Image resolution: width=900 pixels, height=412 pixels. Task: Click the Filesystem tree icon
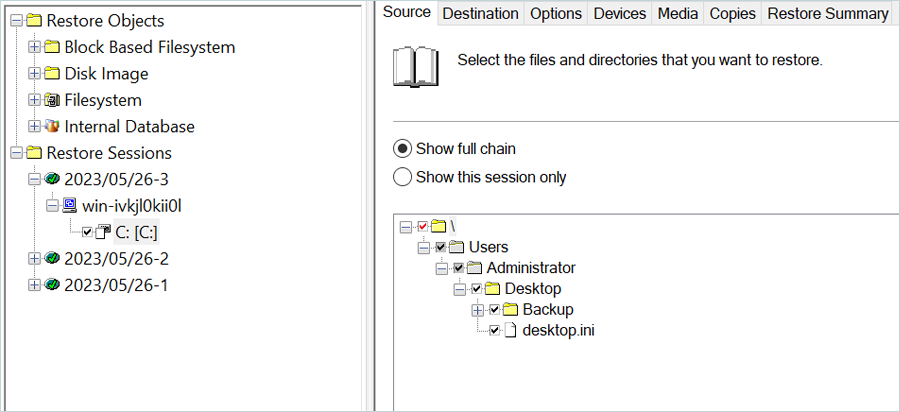(52, 100)
